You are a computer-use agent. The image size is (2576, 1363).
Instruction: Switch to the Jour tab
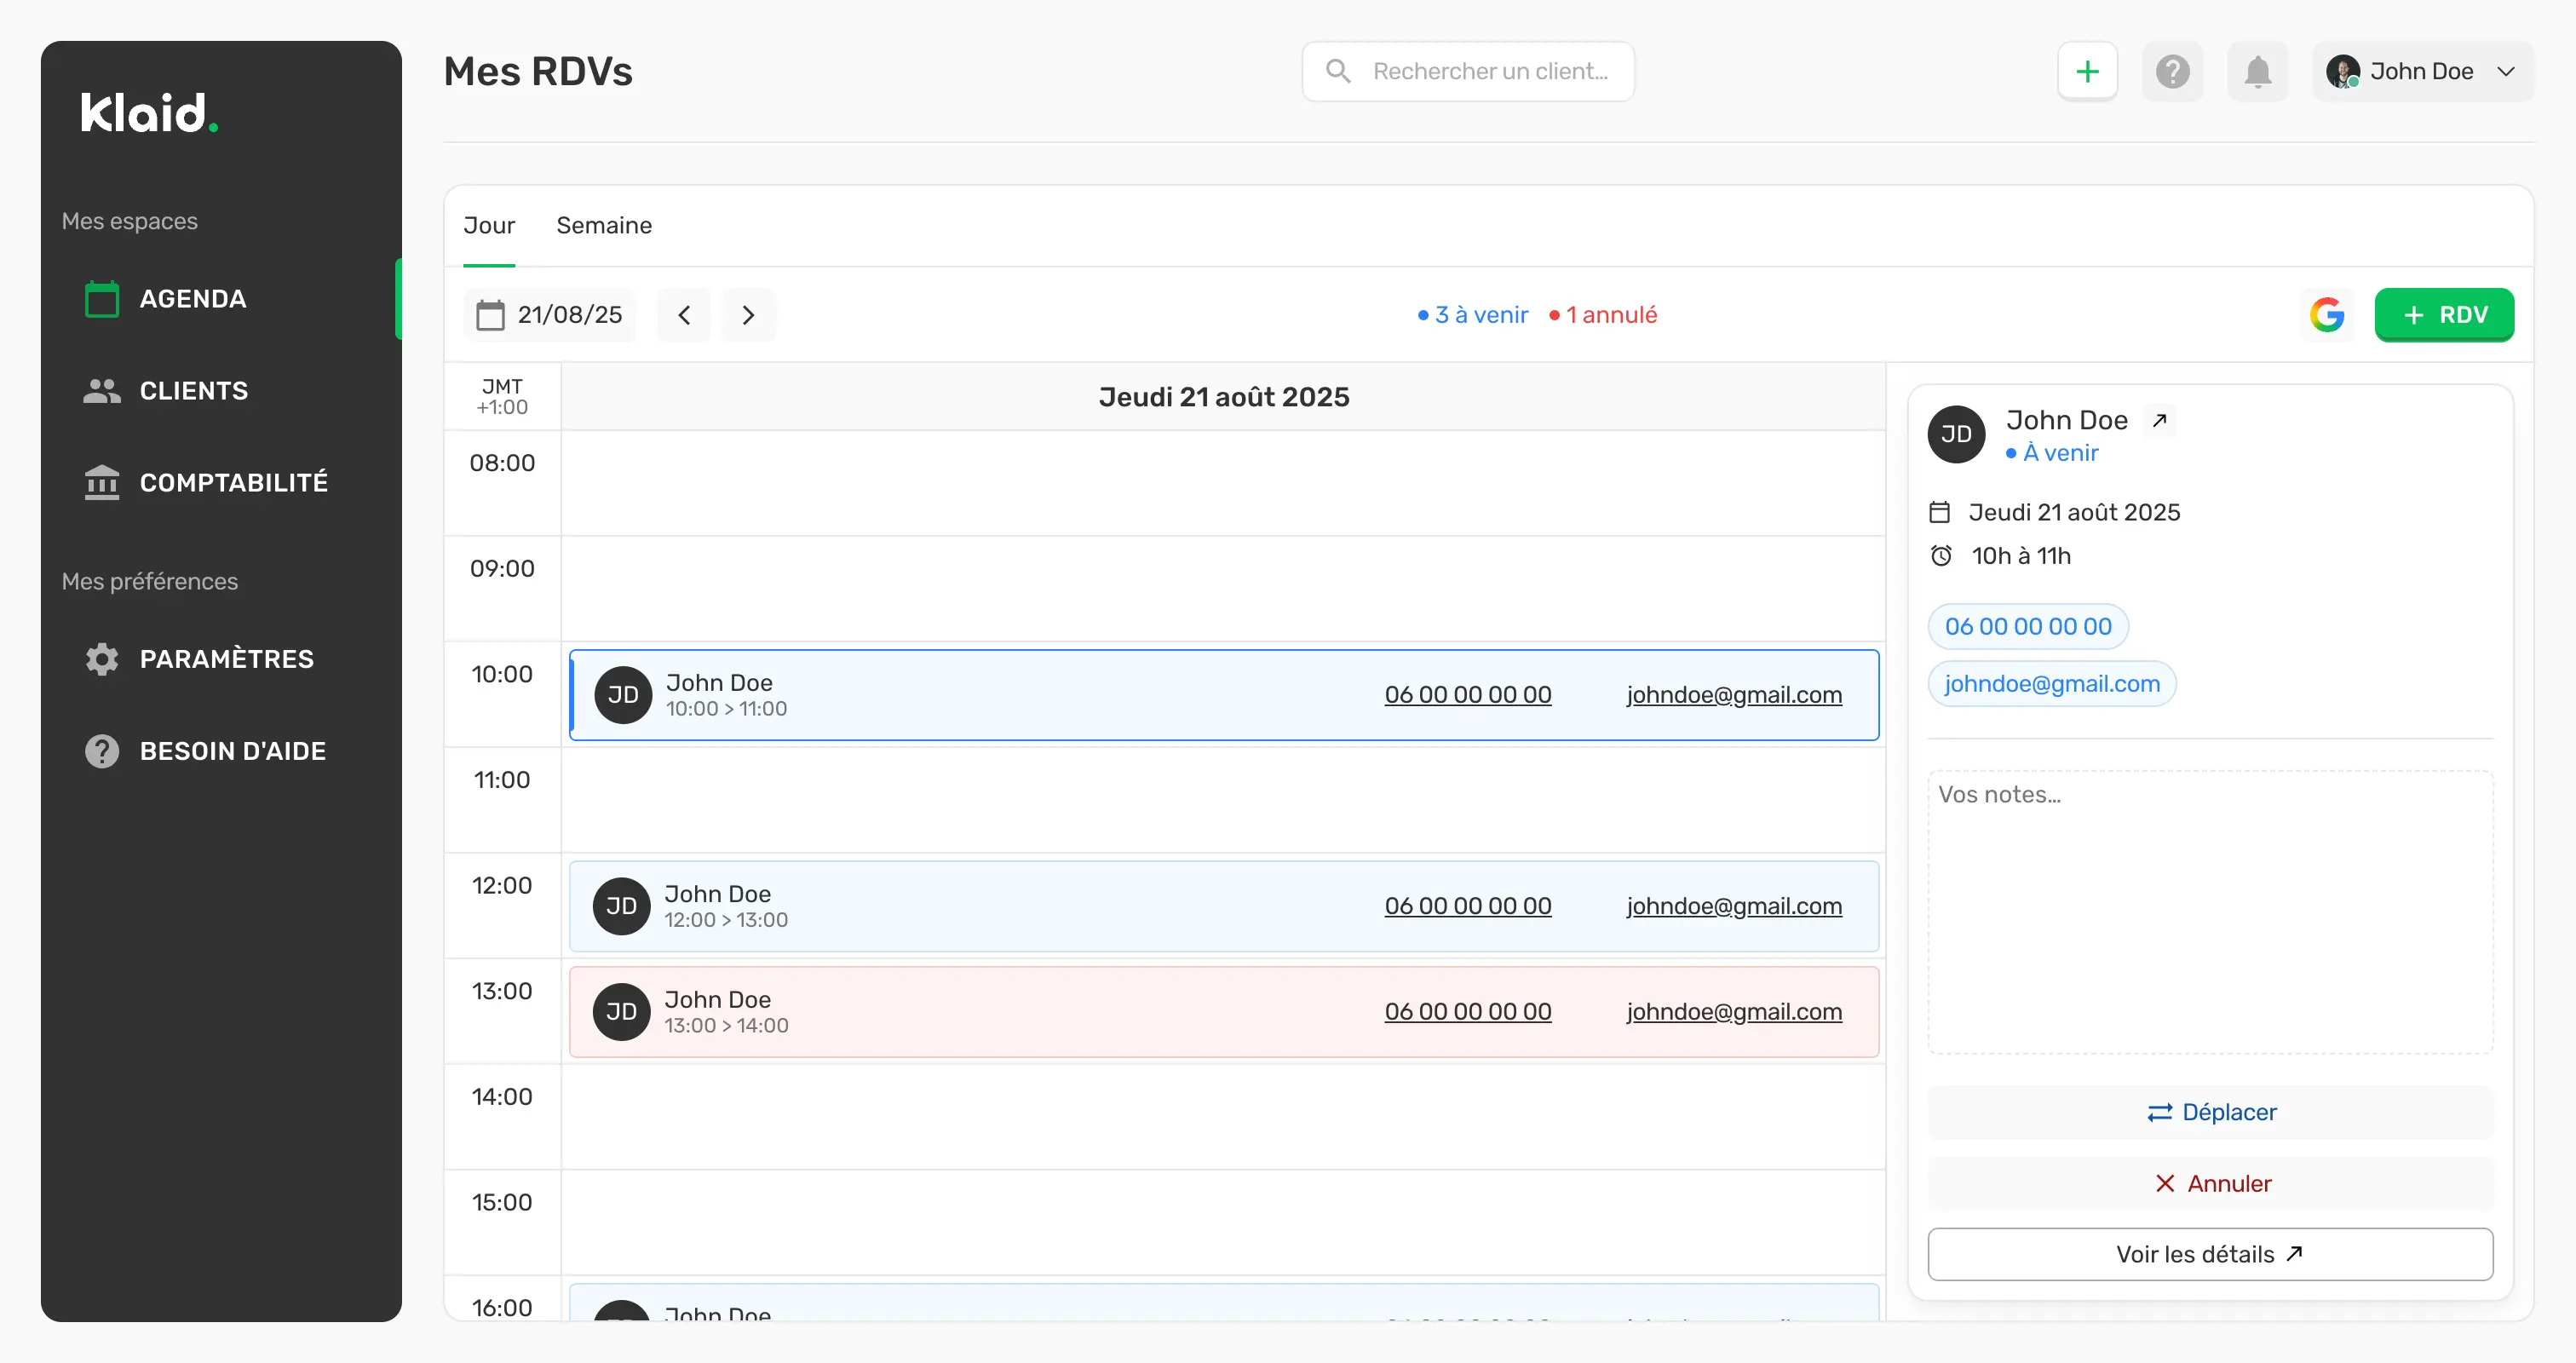(489, 225)
